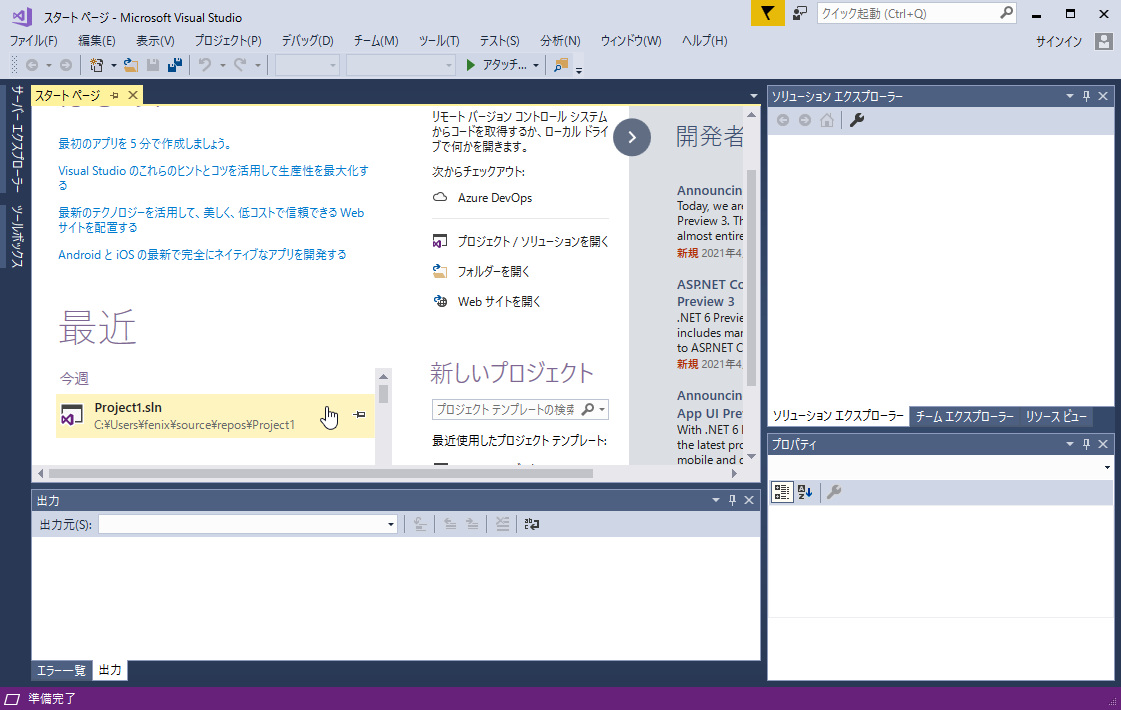Click the Solution Explorer back arrow icon
Image resolution: width=1121 pixels, height=710 pixels.
click(783, 120)
